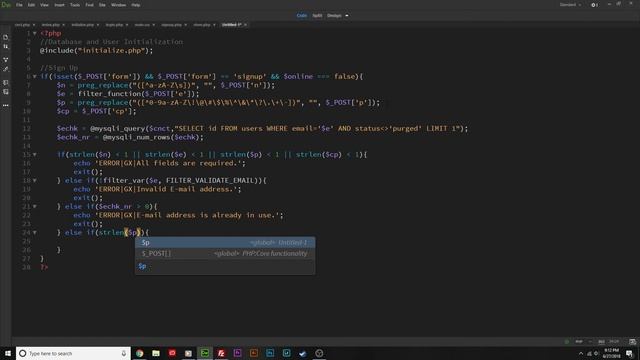Viewport: 640px width, 360px height.
Task: Open the File menu
Action: pos(19,5)
